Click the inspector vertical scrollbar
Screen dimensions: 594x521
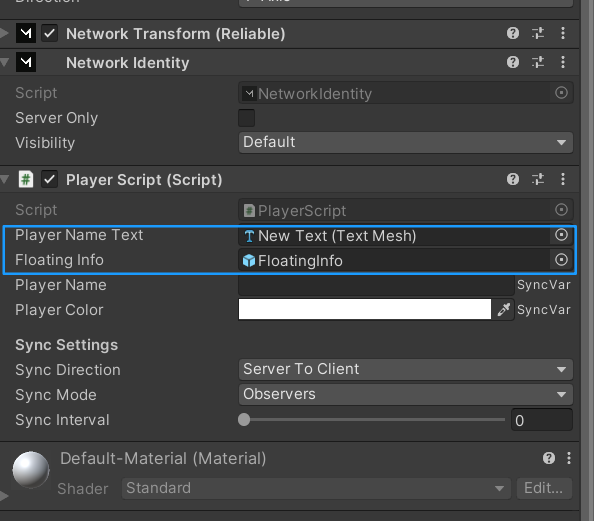pyautogui.click(x=587, y=260)
